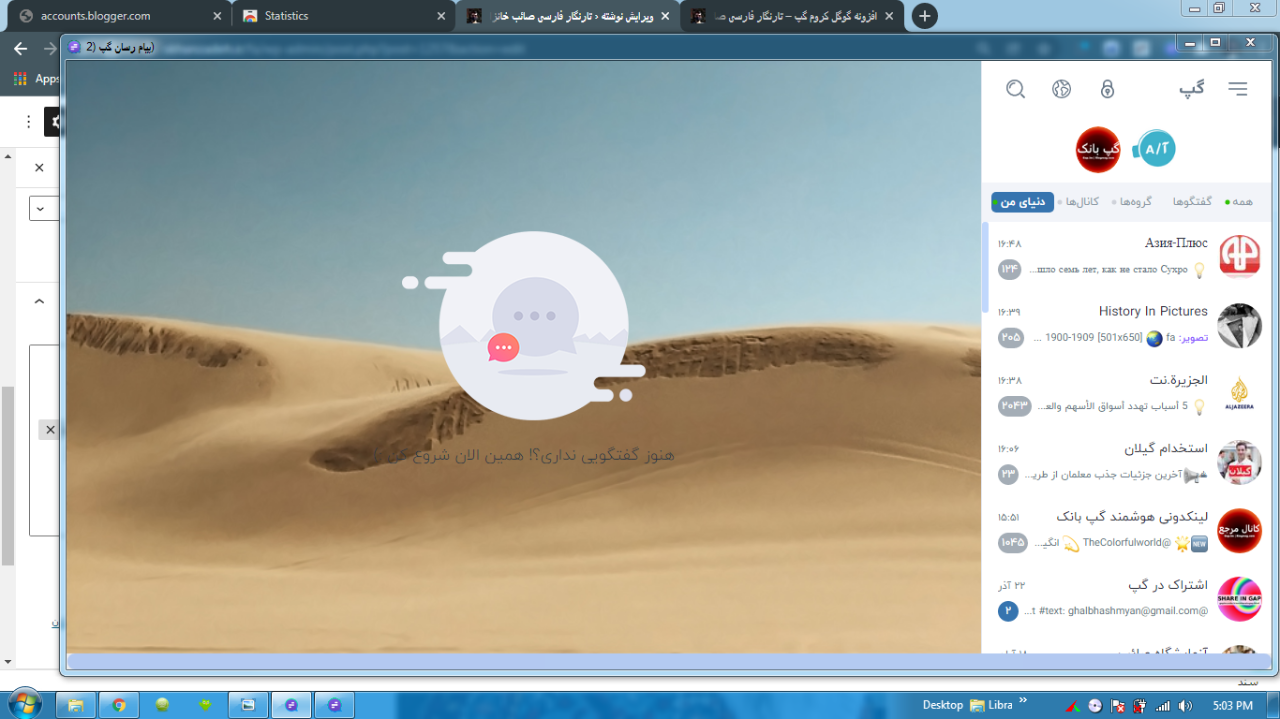The width and height of the screenshot is (1280, 719).
Task: Switch to the افزونه گوگل کروم گپ tab
Action: pyautogui.click(x=791, y=16)
